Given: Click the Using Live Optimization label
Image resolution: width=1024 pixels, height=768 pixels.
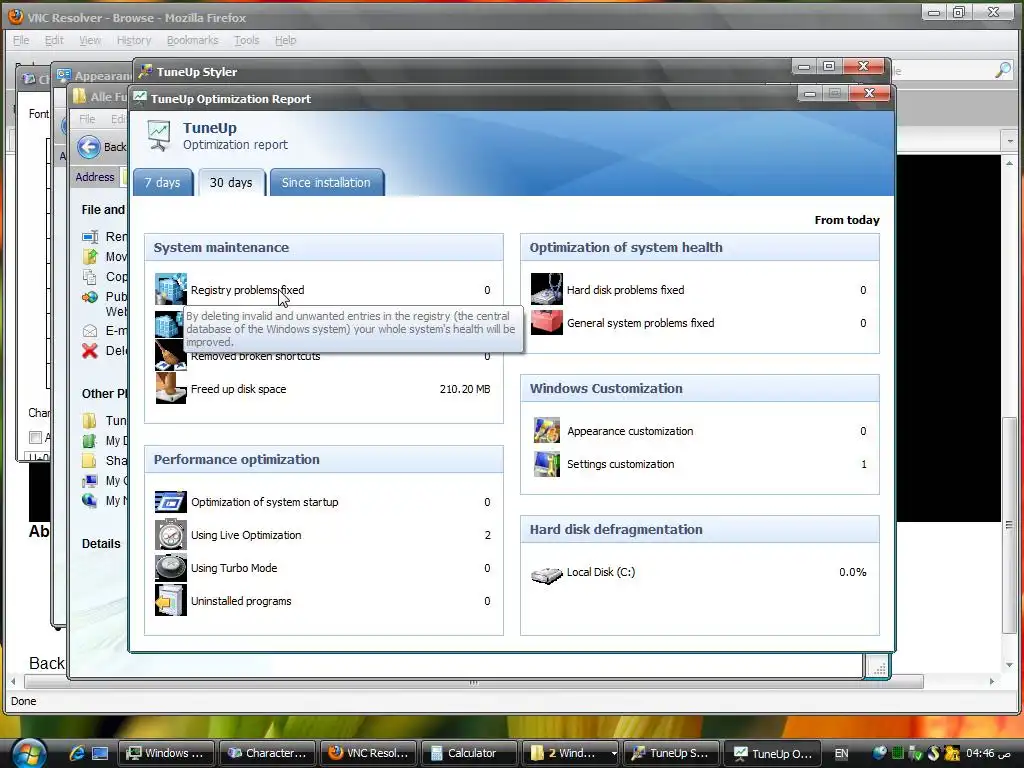Looking at the screenshot, I should (246, 535).
